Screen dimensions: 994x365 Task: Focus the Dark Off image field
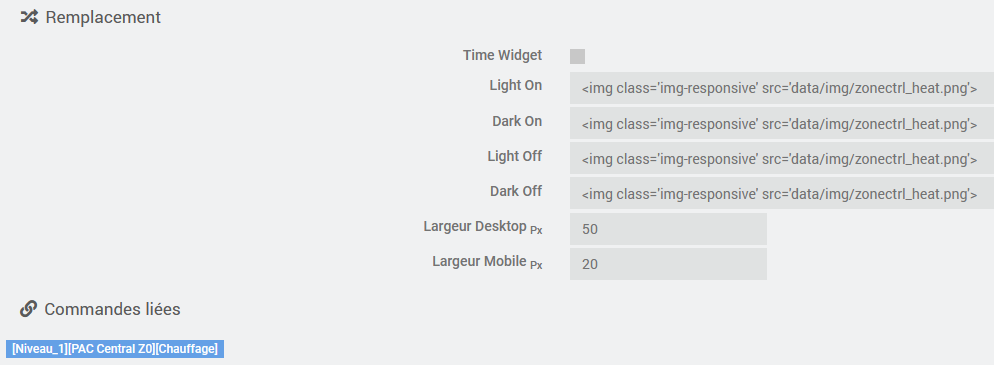tap(782, 194)
